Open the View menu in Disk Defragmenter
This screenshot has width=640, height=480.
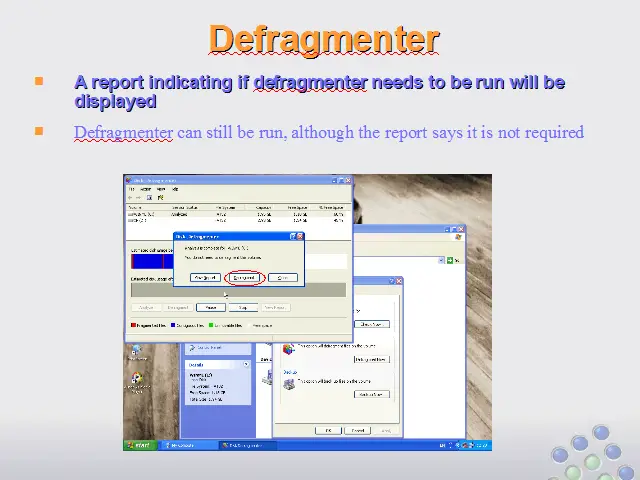pos(161,189)
